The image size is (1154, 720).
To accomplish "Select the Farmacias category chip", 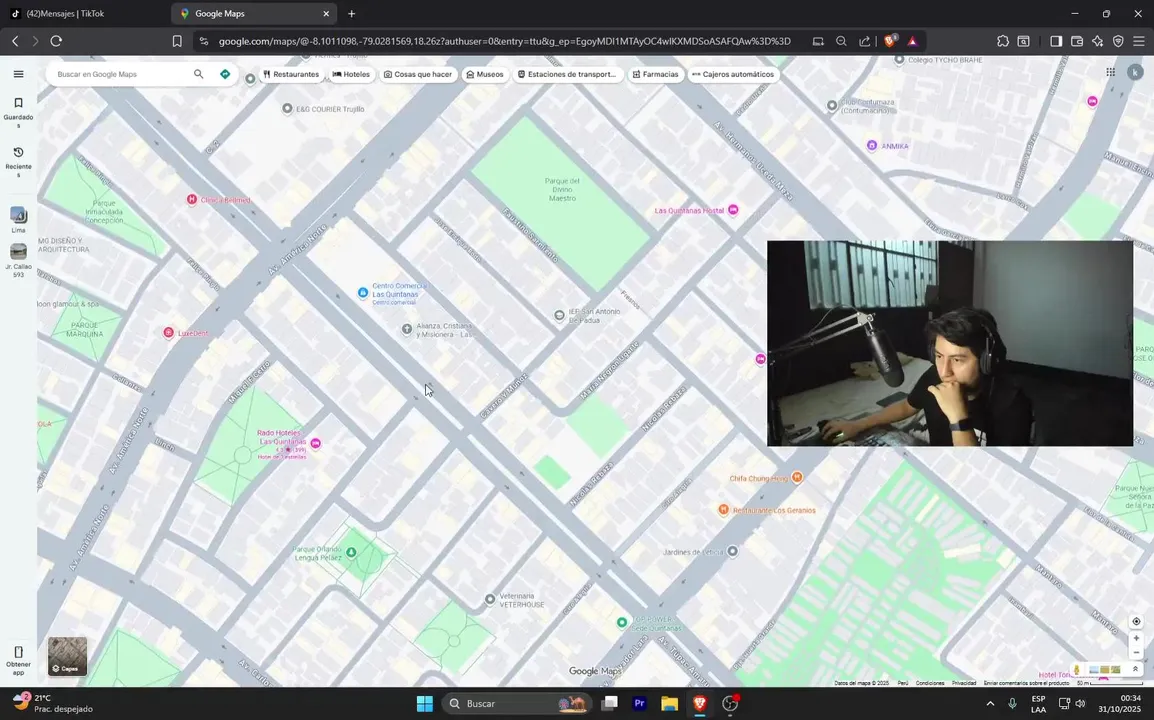I will point(655,74).
